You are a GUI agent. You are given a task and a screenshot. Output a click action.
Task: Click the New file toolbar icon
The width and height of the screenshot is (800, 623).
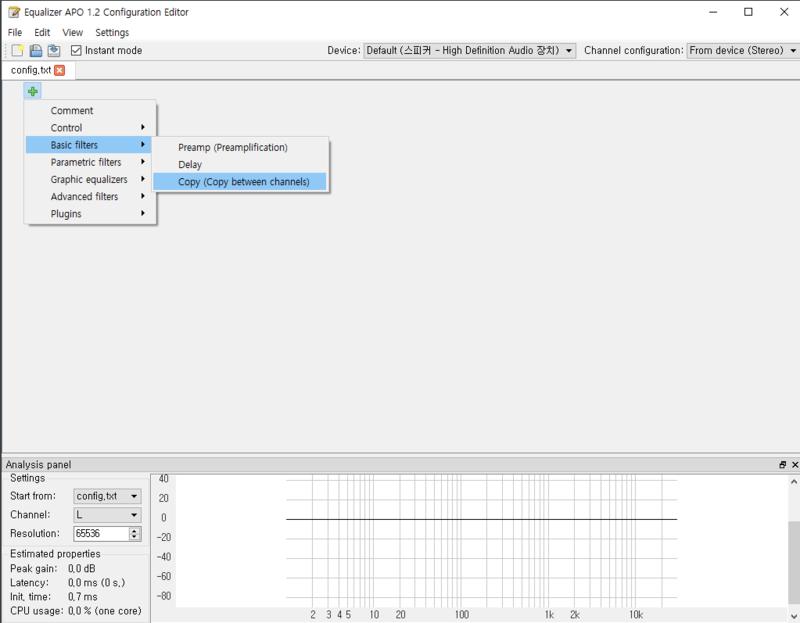(x=17, y=51)
